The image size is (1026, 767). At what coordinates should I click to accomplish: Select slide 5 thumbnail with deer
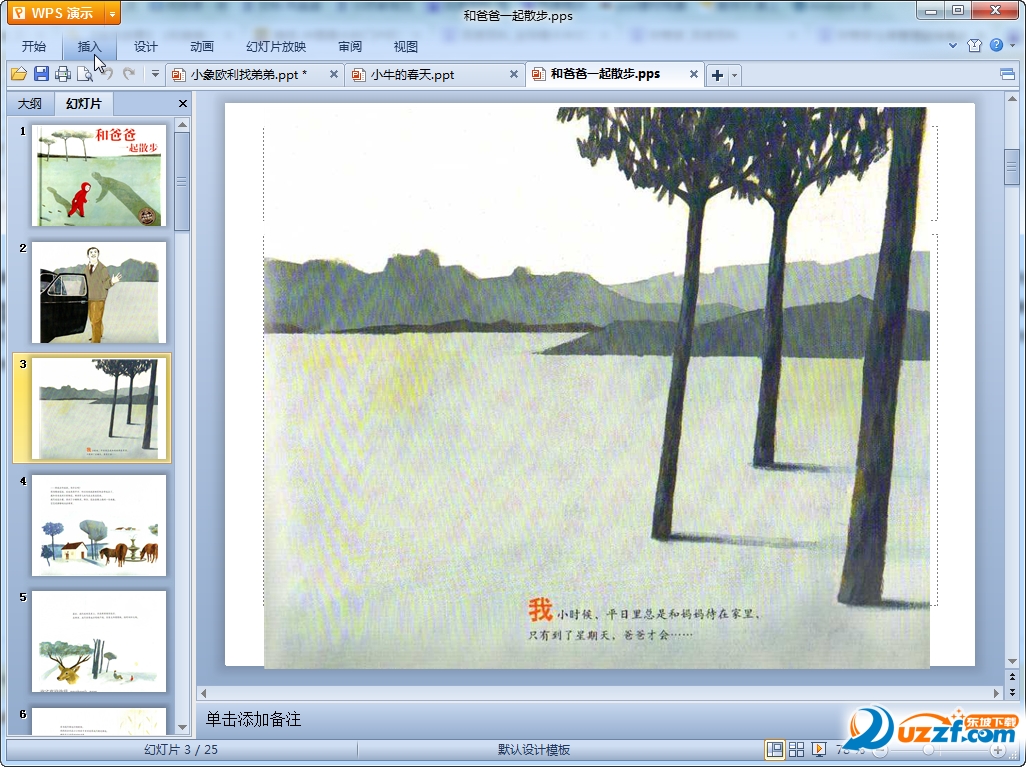pos(99,641)
